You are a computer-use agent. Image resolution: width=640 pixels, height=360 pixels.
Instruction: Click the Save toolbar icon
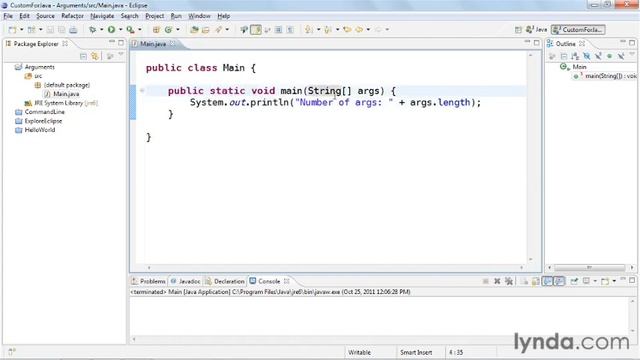[x=50, y=30]
